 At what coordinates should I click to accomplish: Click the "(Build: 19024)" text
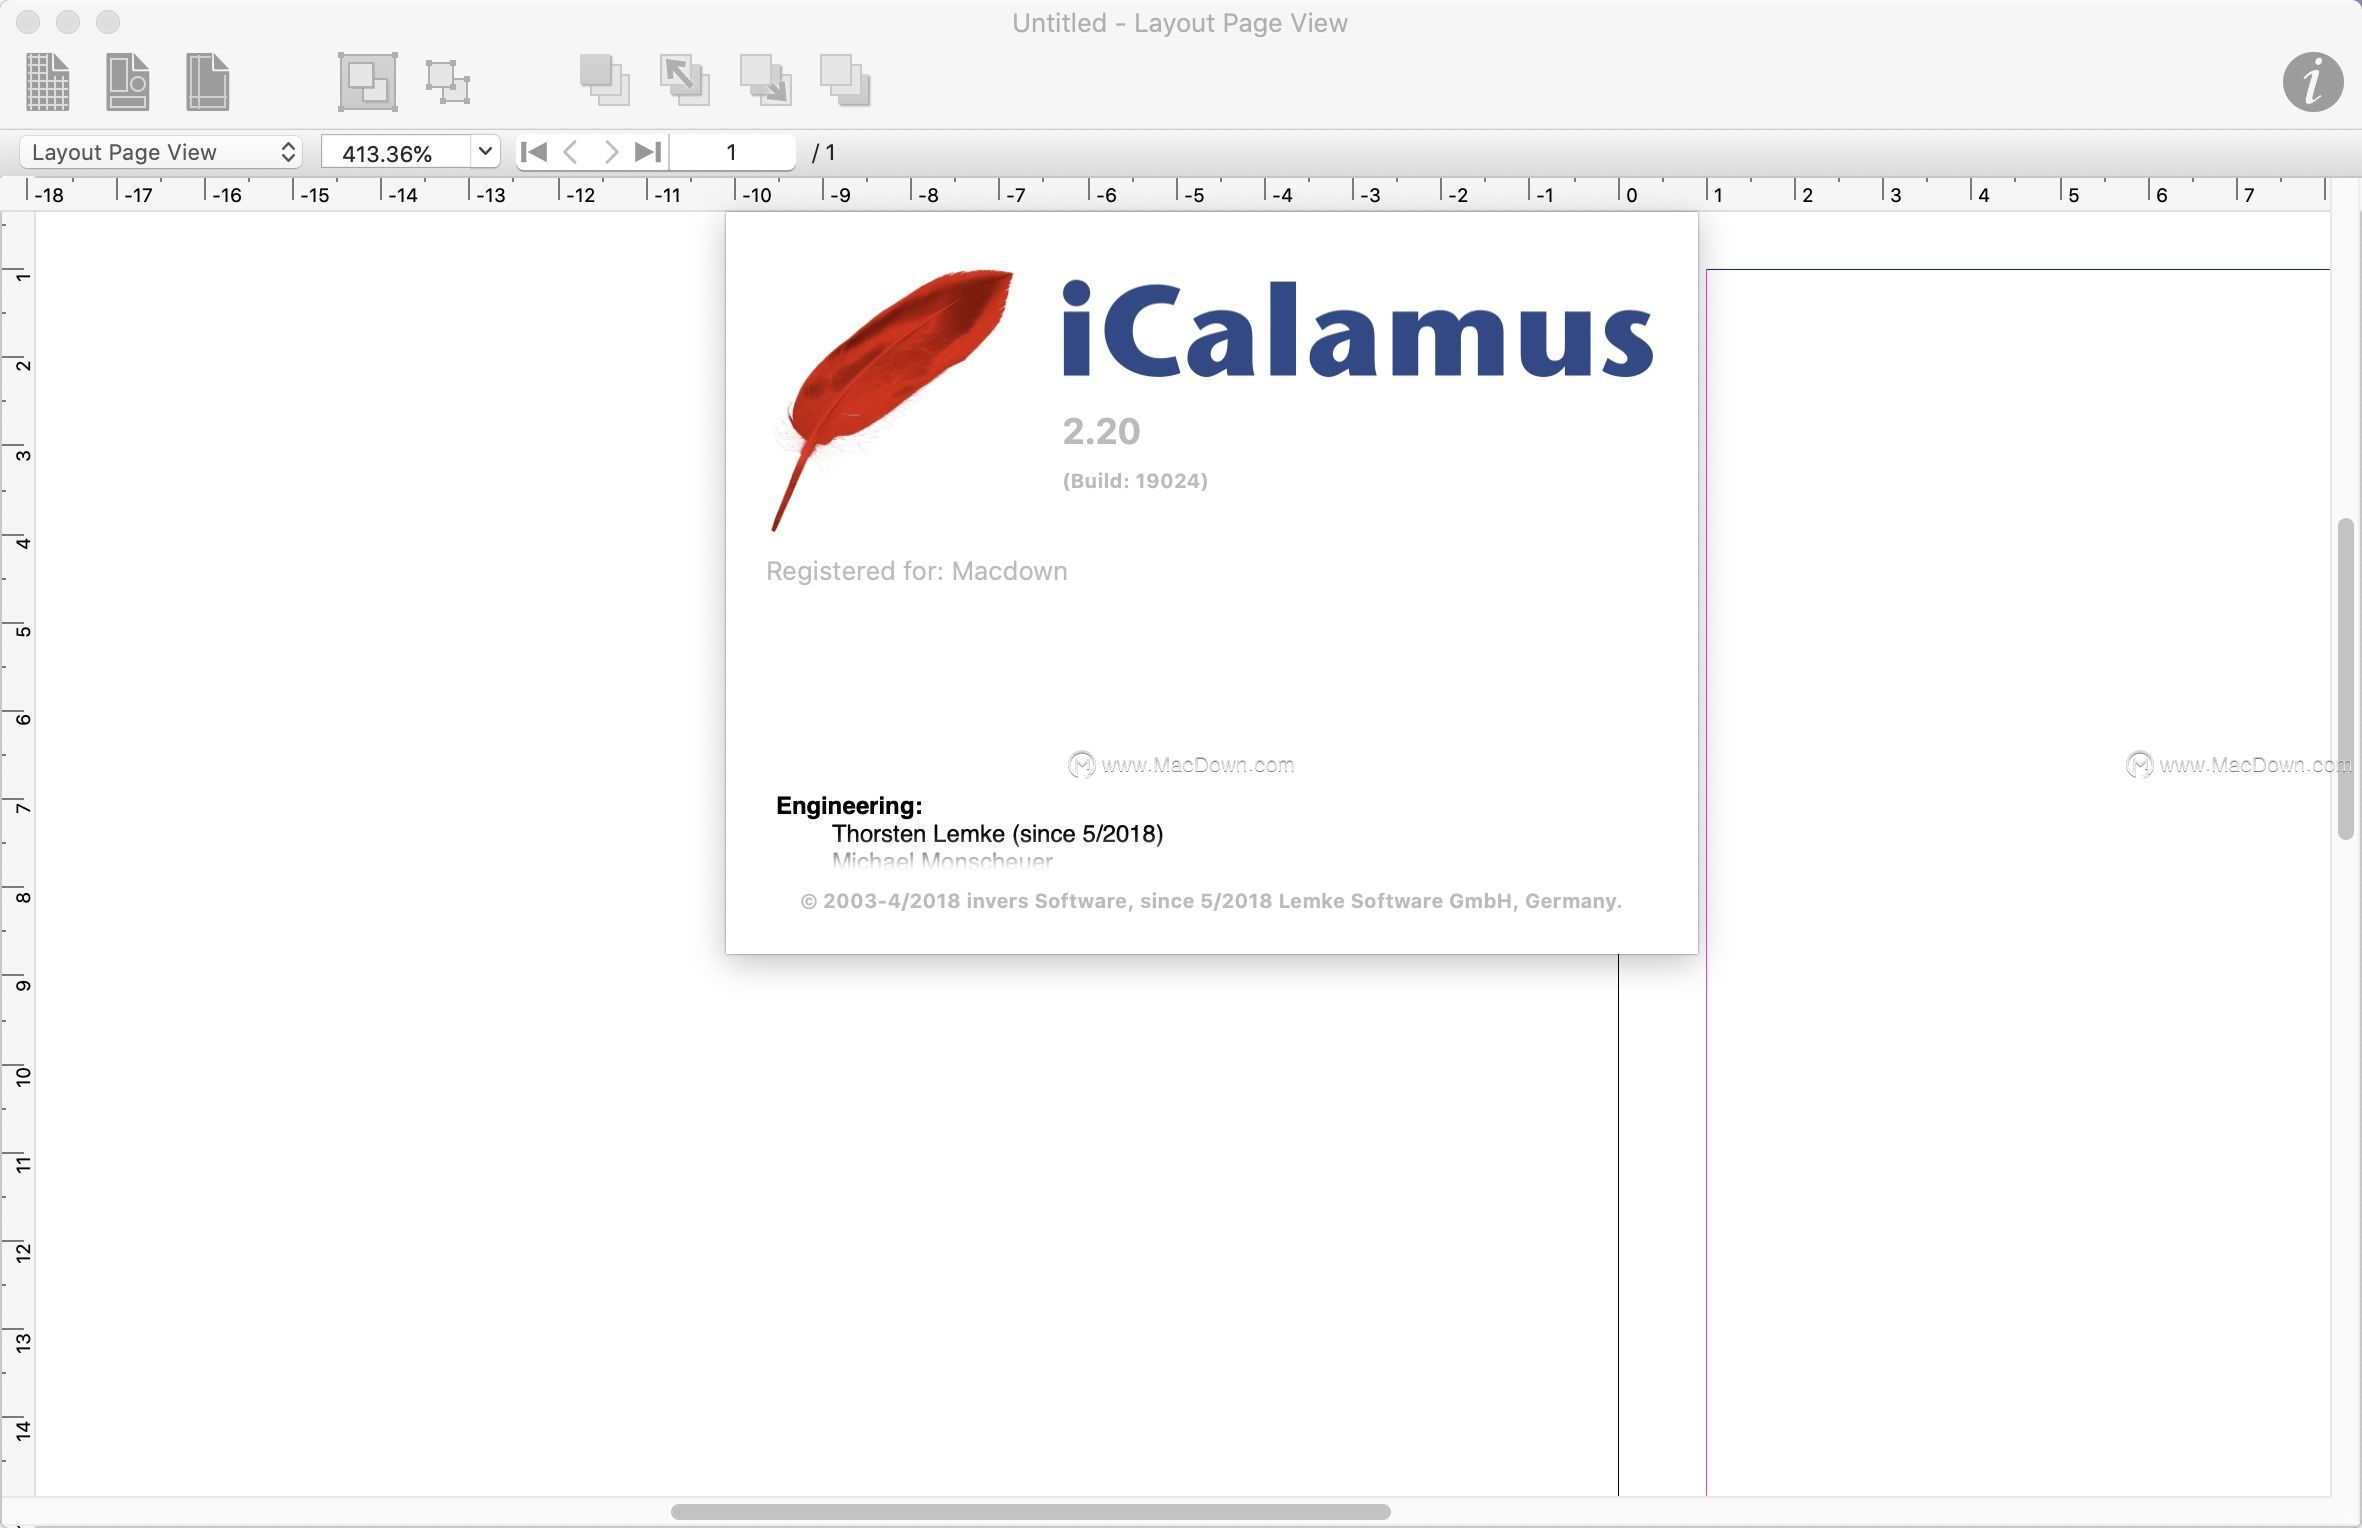click(x=1135, y=481)
